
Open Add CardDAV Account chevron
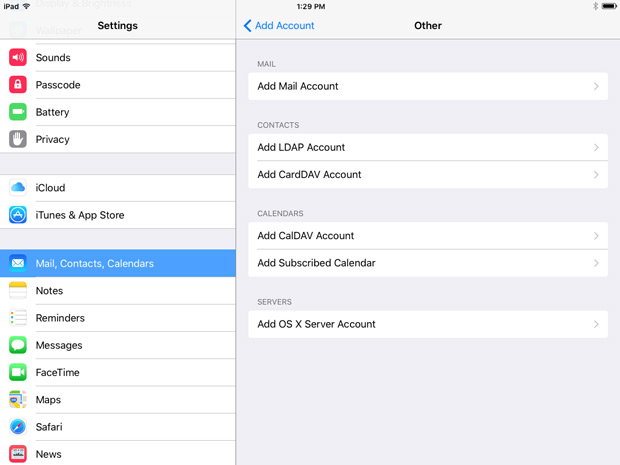[596, 175]
